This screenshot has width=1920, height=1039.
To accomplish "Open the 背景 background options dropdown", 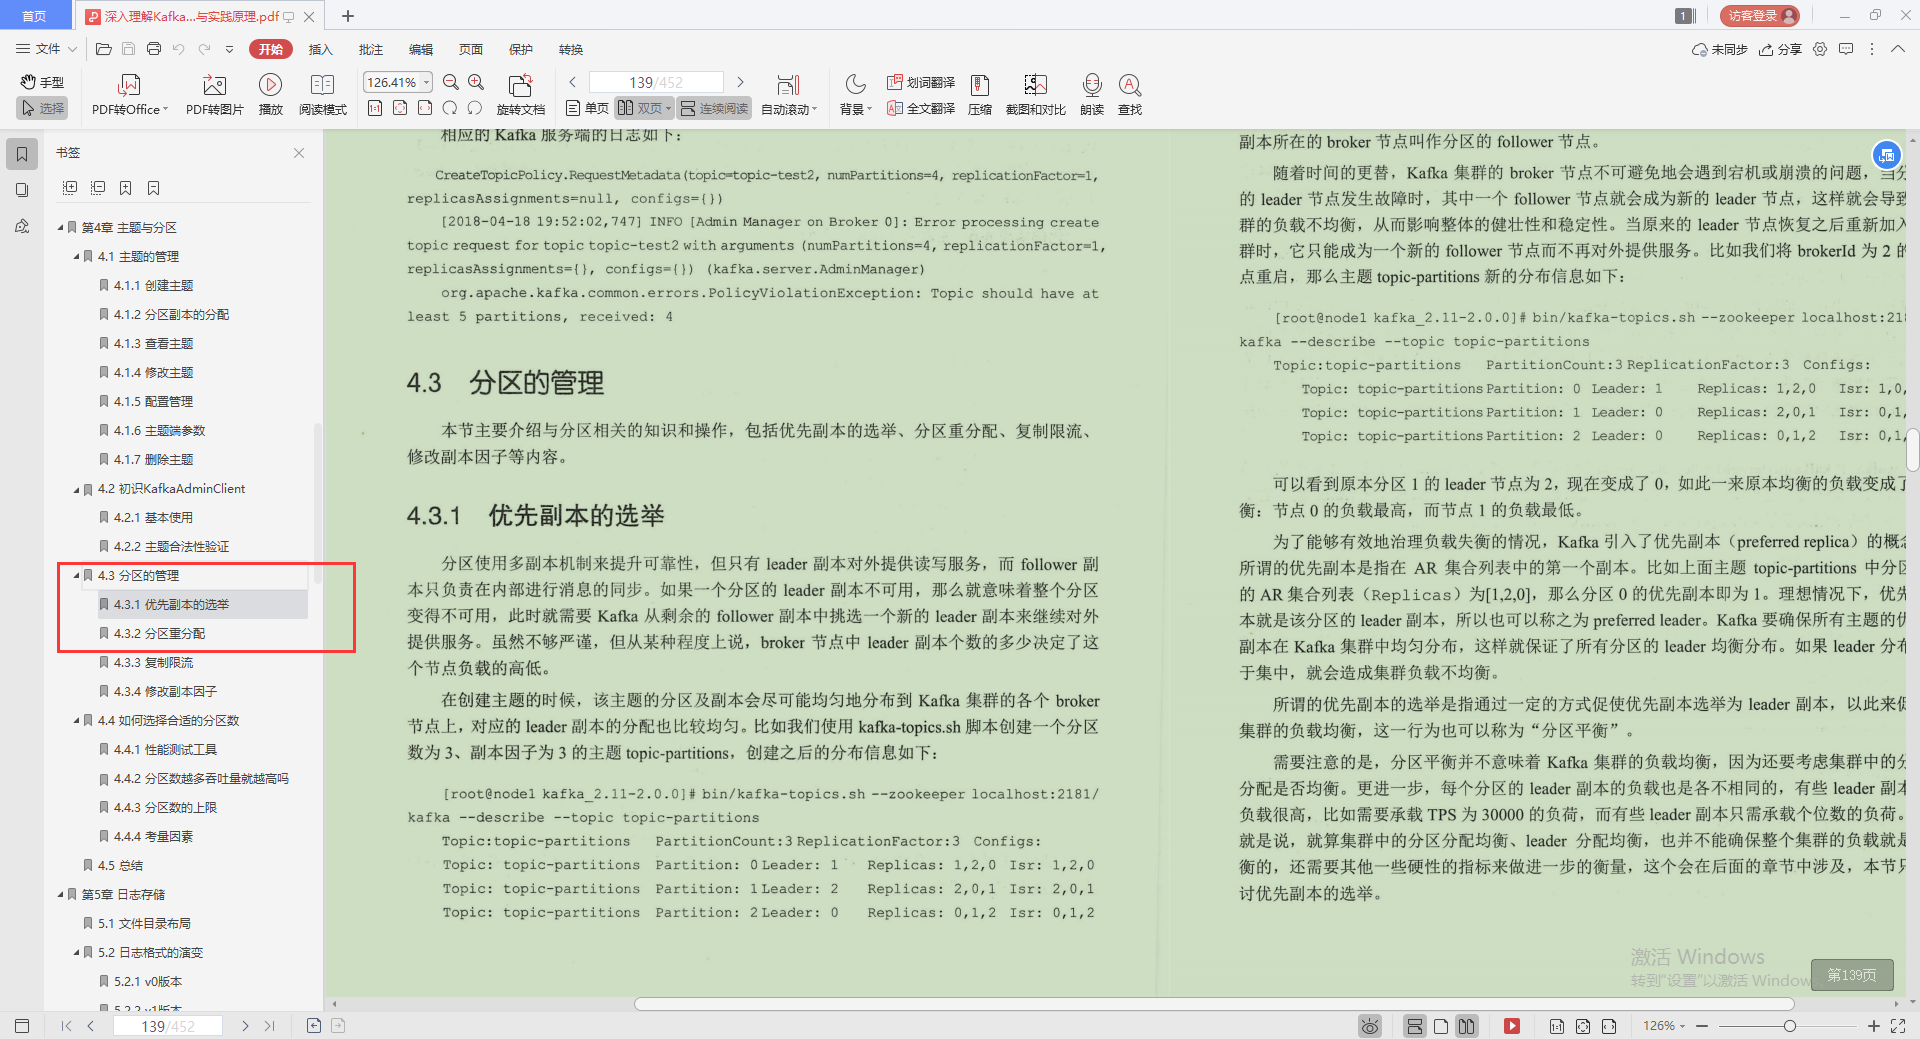I will coord(855,95).
